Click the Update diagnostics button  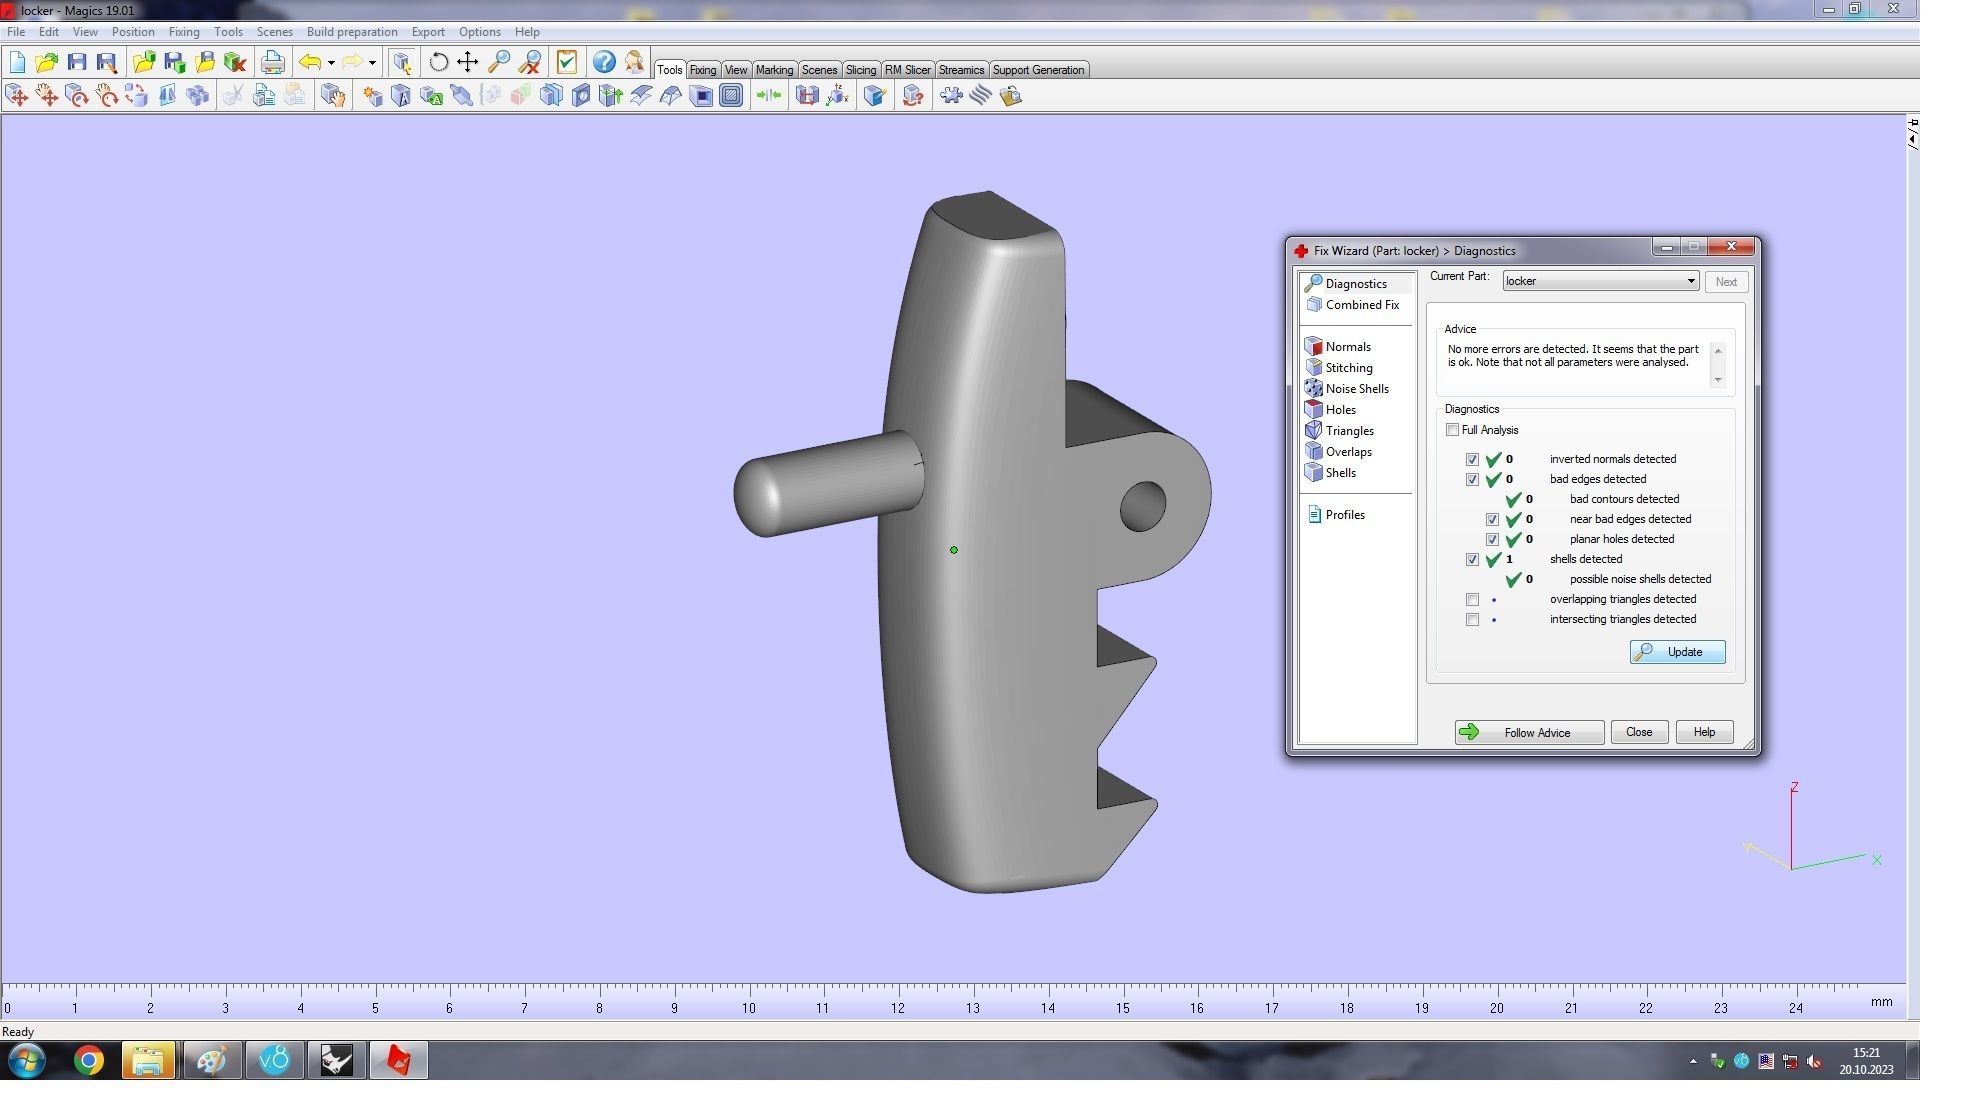click(1677, 652)
